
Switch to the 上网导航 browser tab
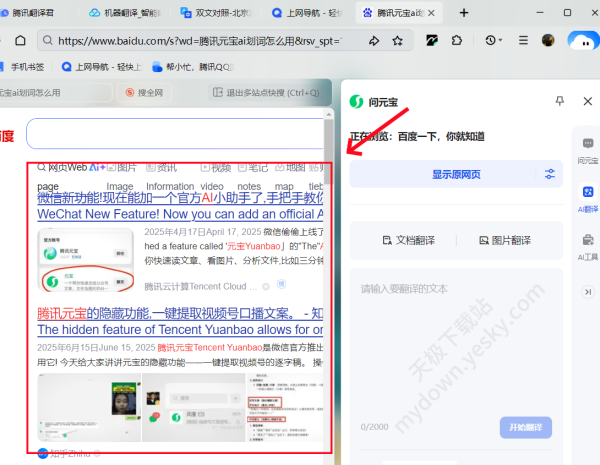pyautogui.click(x=303, y=13)
